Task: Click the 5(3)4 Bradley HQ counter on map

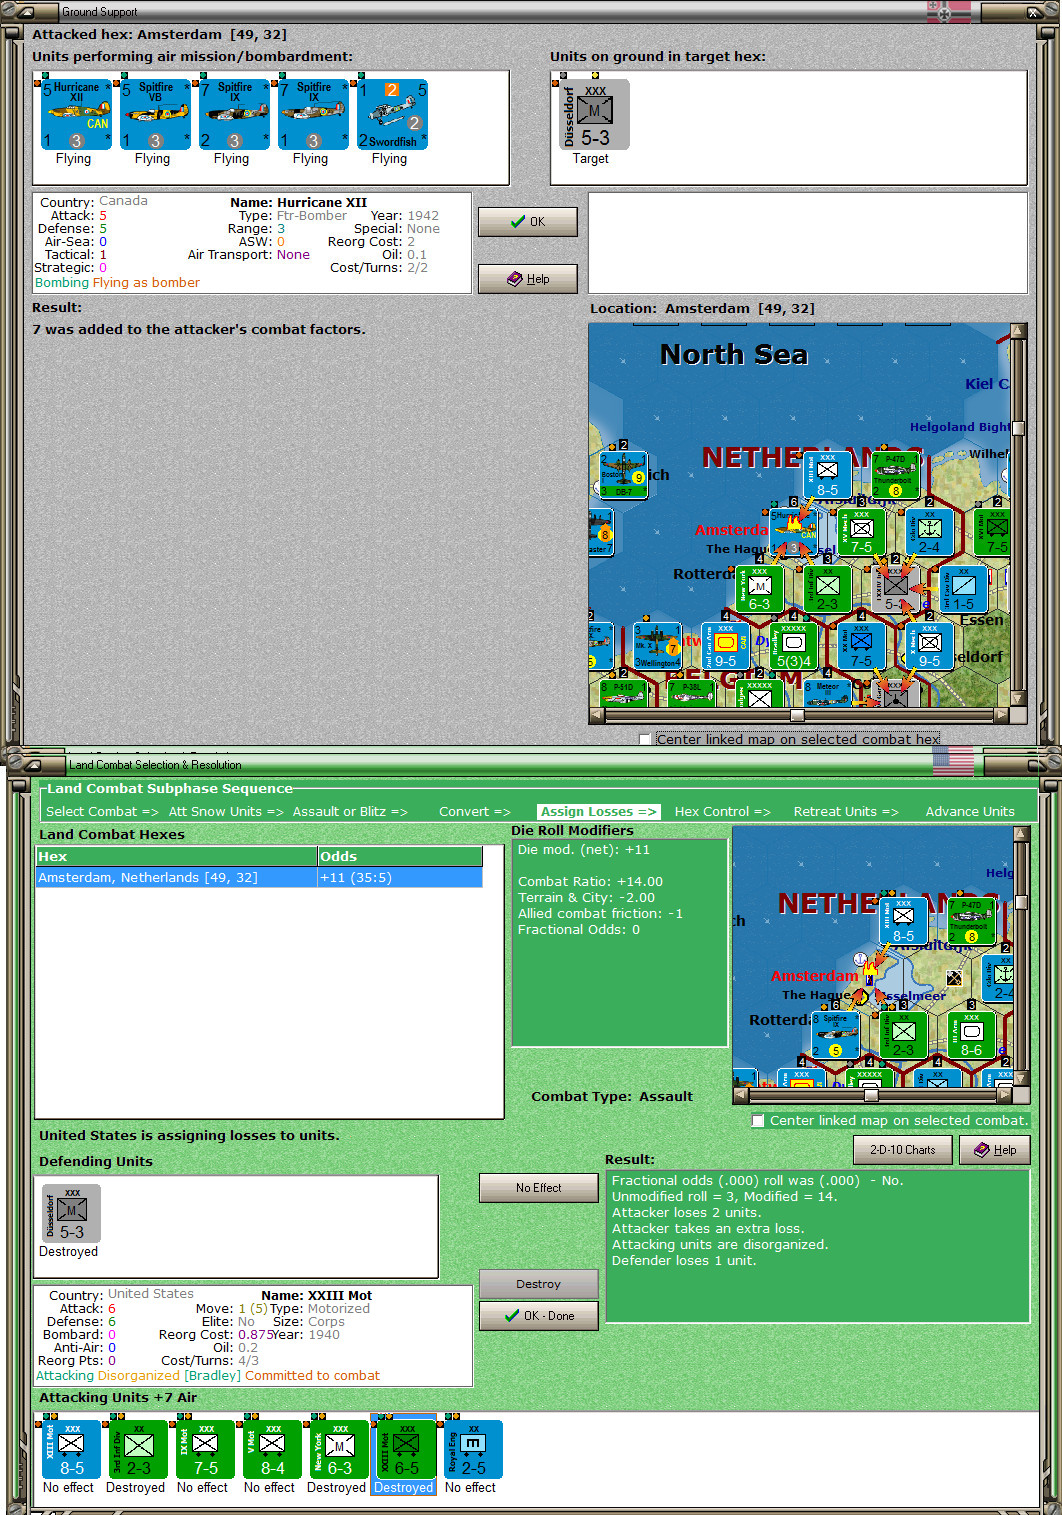Action: (794, 646)
